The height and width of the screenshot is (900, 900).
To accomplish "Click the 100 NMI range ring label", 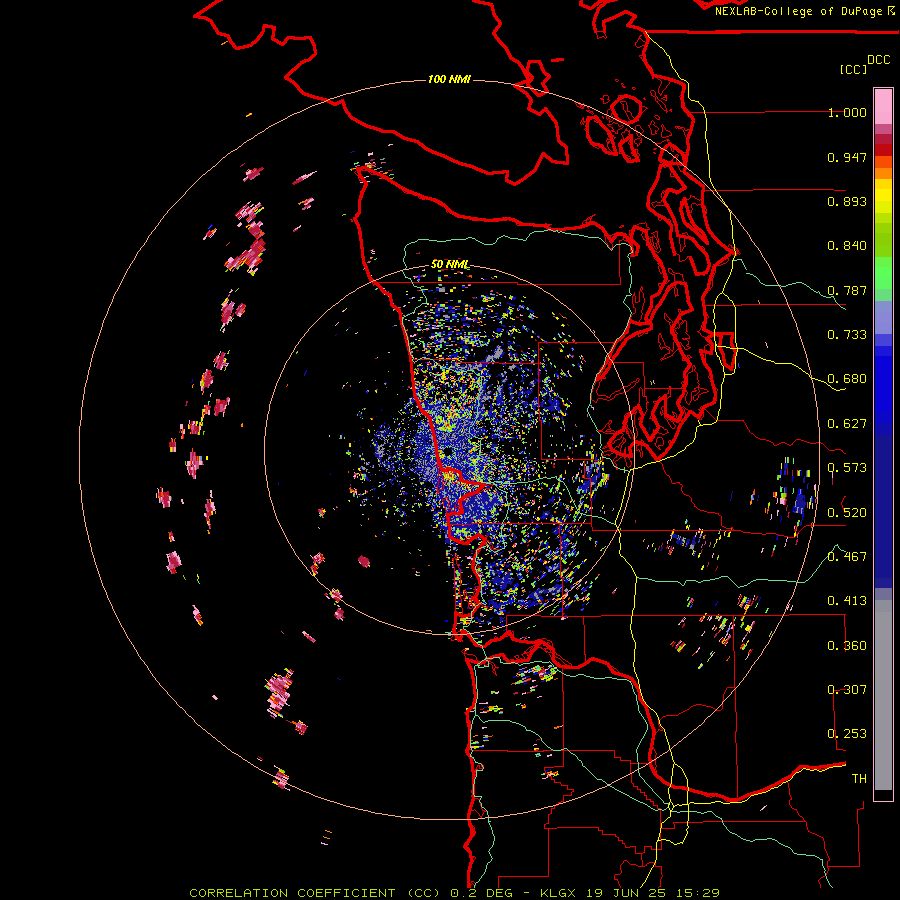I will click(x=449, y=79).
